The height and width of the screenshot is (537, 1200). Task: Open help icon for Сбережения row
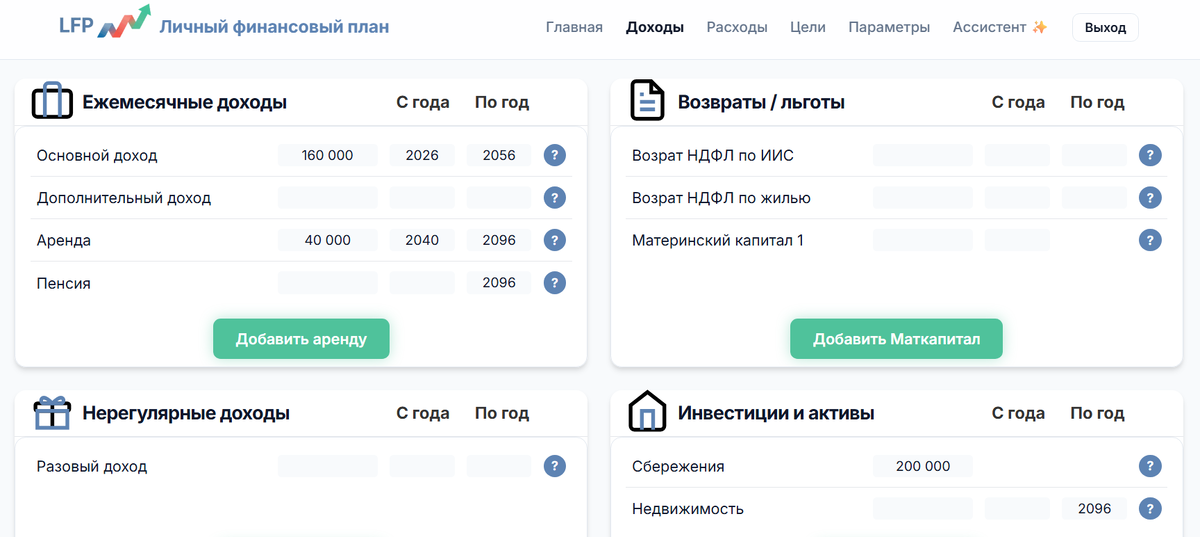click(1150, 466)
